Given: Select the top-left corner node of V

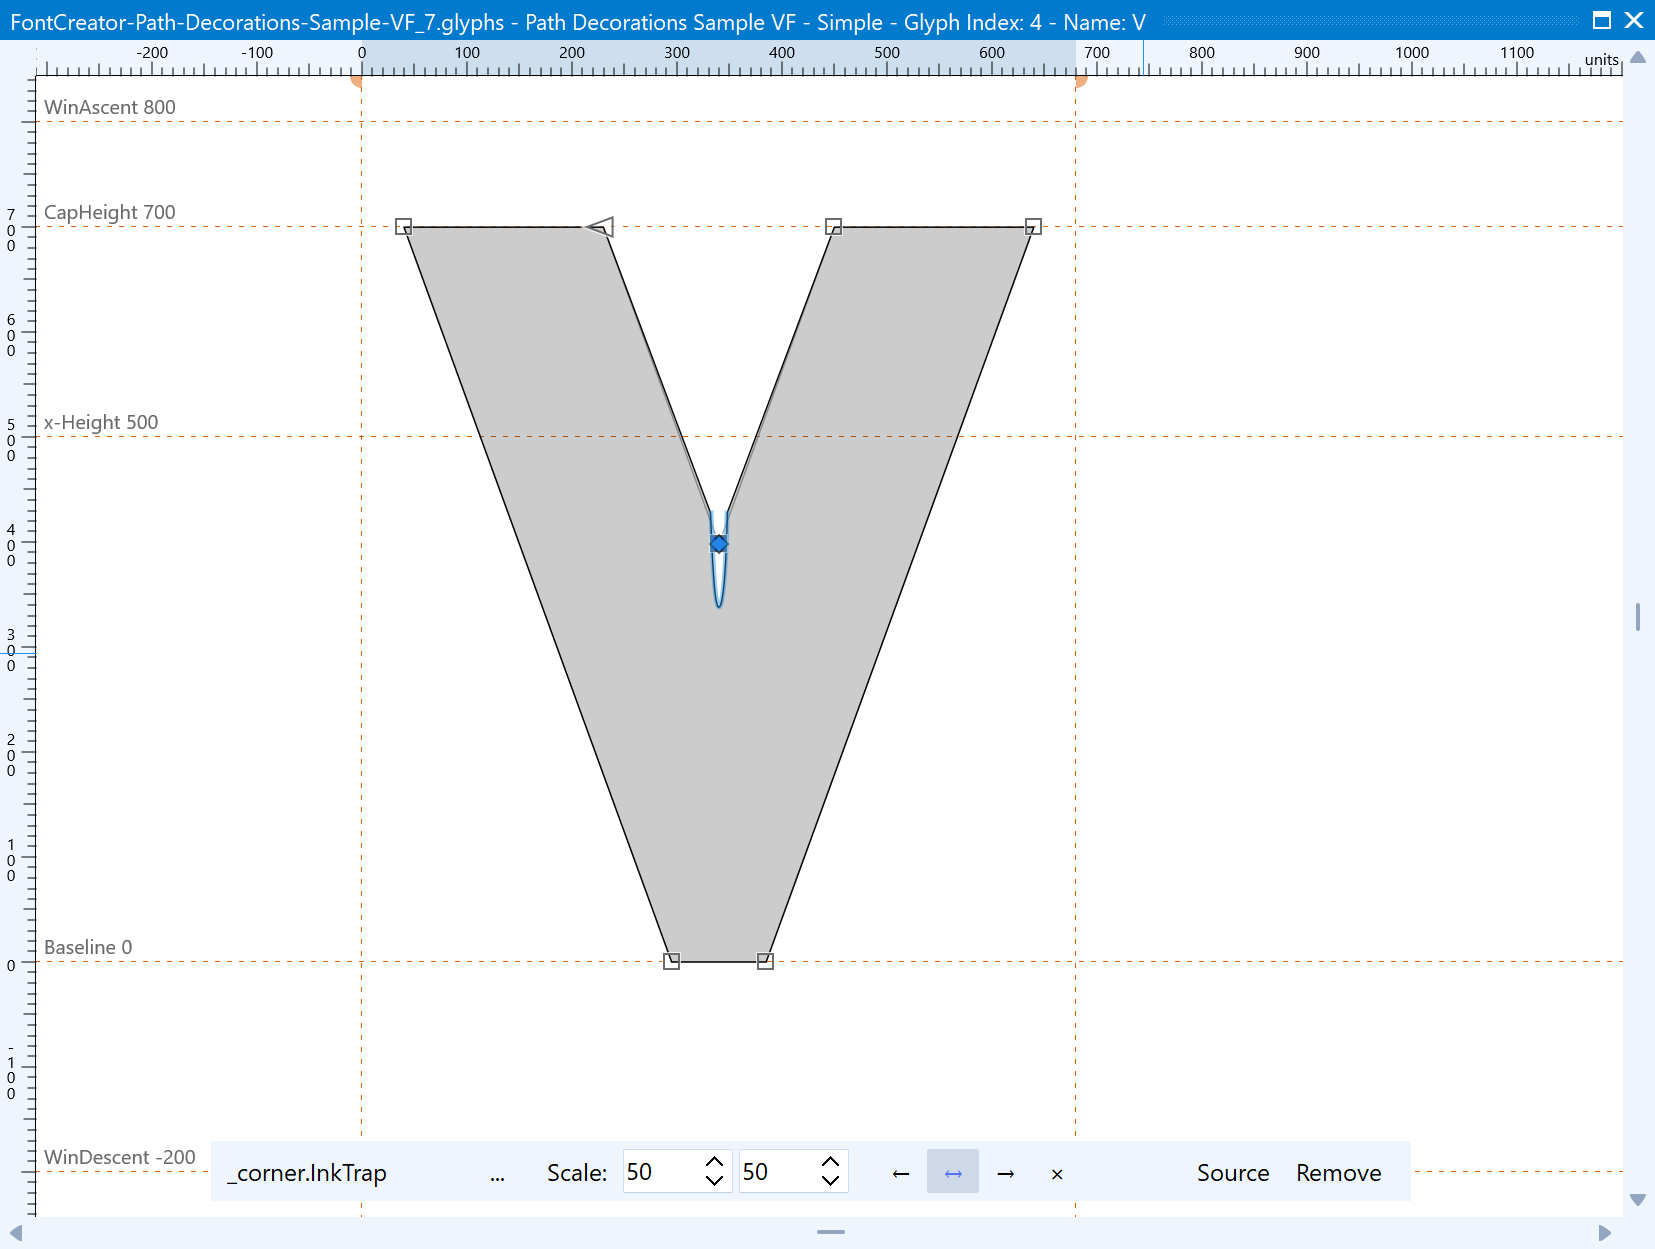Looking at the screenshot, I should [403, 227].
